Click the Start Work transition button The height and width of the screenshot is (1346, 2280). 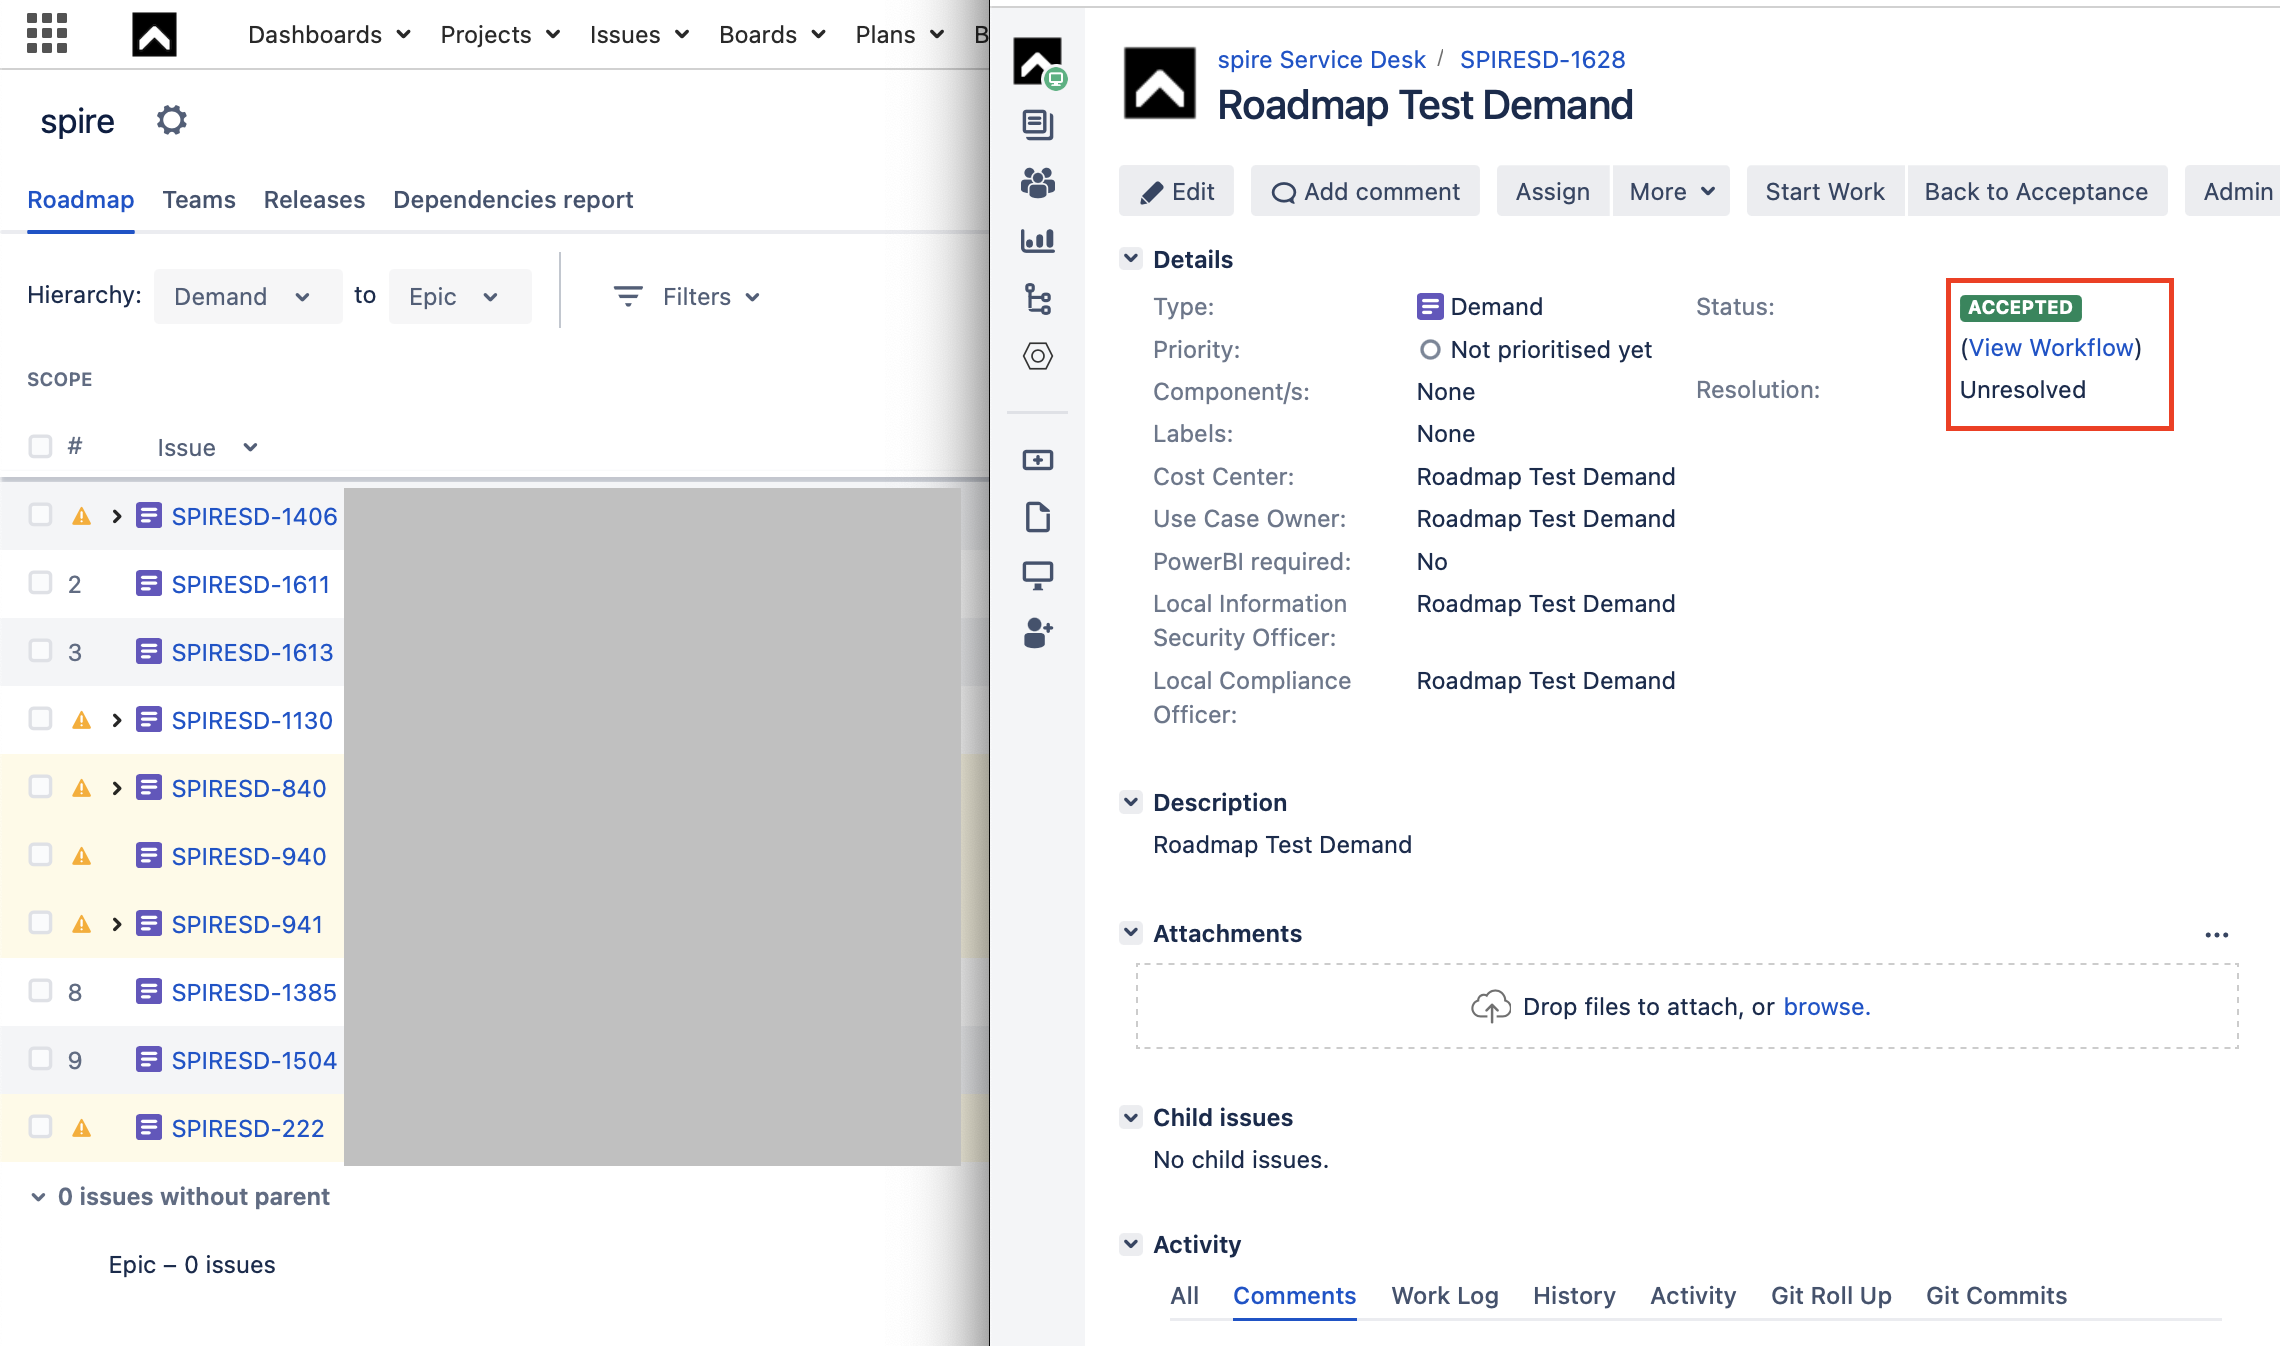pyautogui.click(x=1825, y=191)
